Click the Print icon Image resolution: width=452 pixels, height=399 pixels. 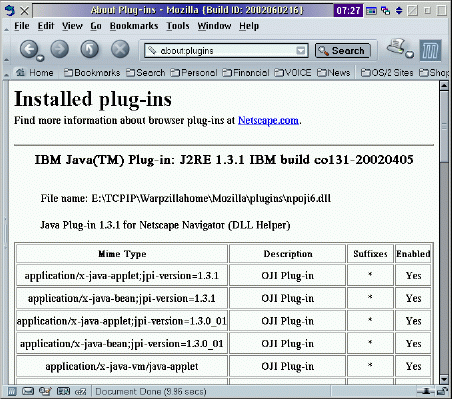396,47
